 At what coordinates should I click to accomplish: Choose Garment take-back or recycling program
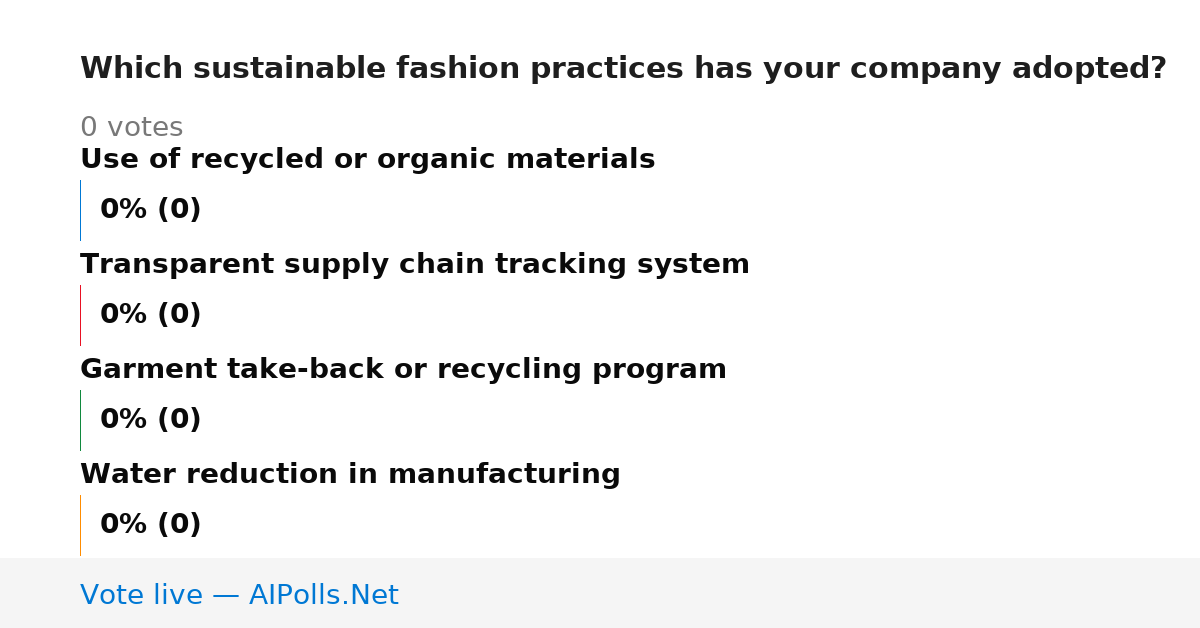click(x=403, y=370)
